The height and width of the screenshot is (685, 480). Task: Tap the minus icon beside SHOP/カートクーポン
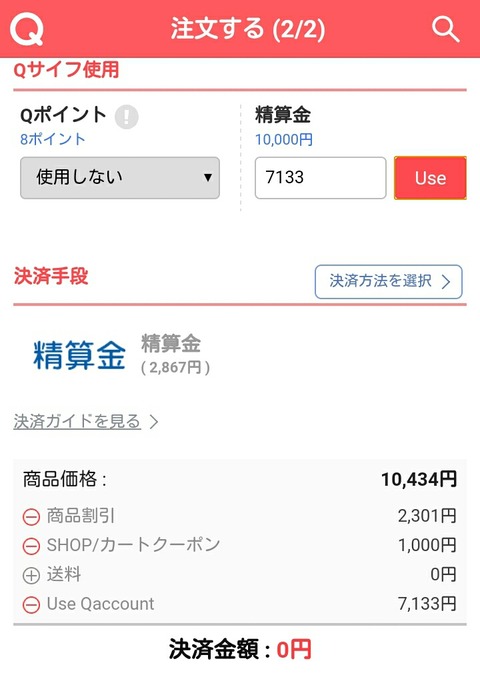click(31, 547)
